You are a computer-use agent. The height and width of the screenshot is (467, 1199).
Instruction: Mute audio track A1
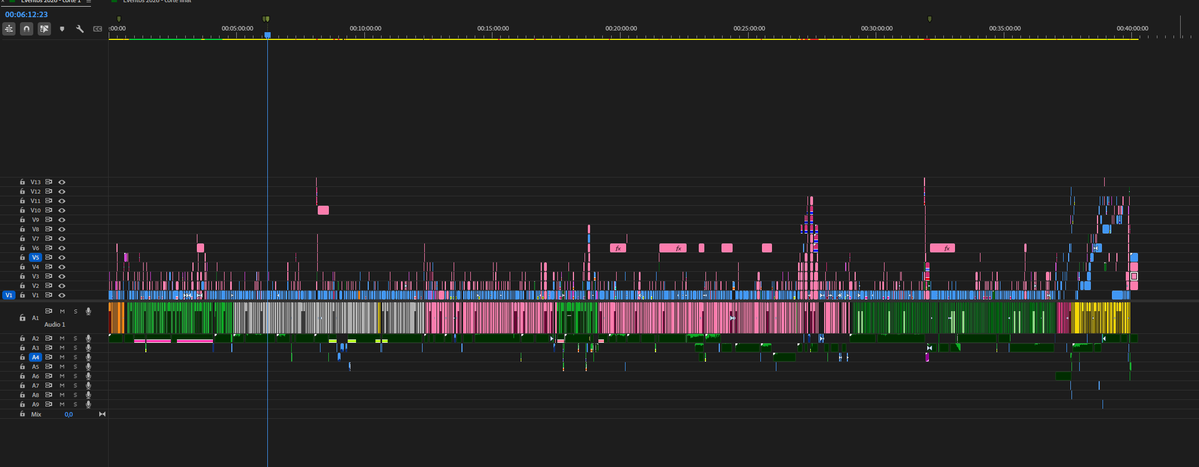click(62, 311)
